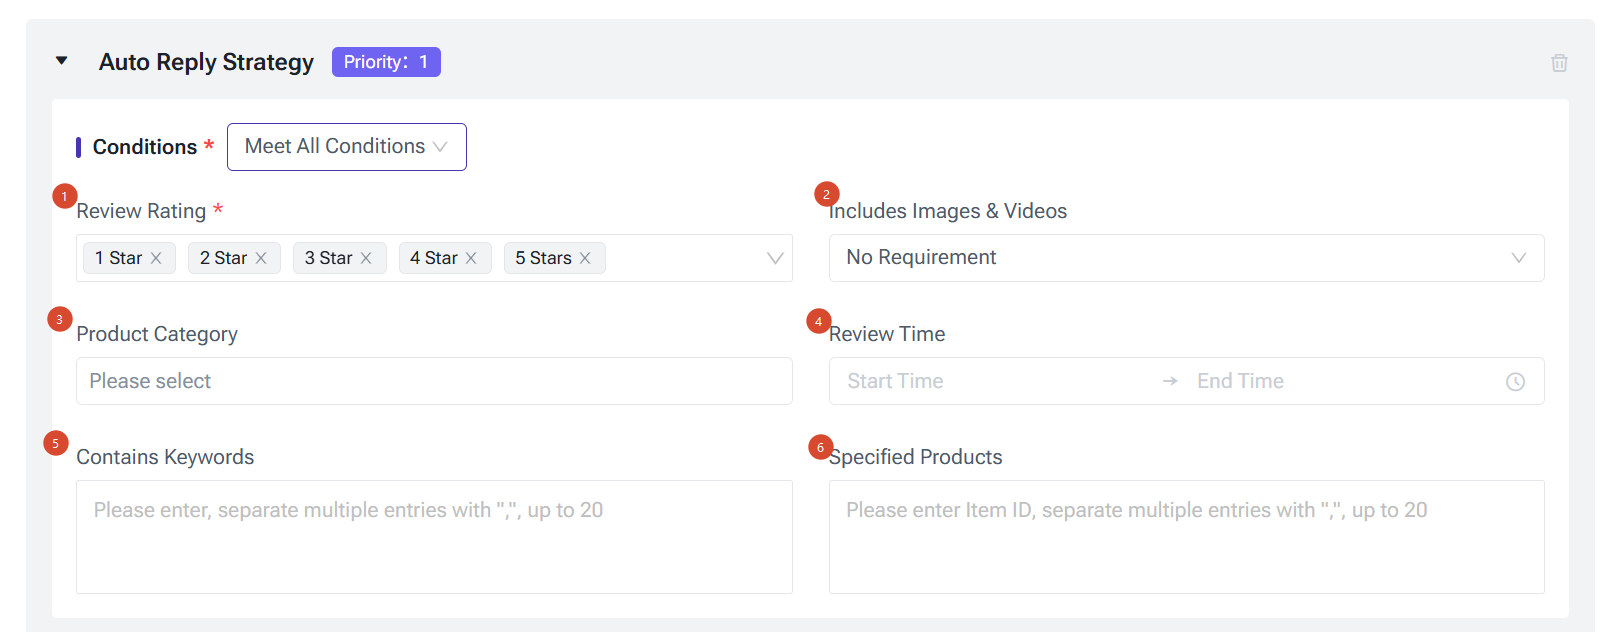Screen dimensions: 1600x632
Task: Select the Product Category label
Action: [157, 334]
